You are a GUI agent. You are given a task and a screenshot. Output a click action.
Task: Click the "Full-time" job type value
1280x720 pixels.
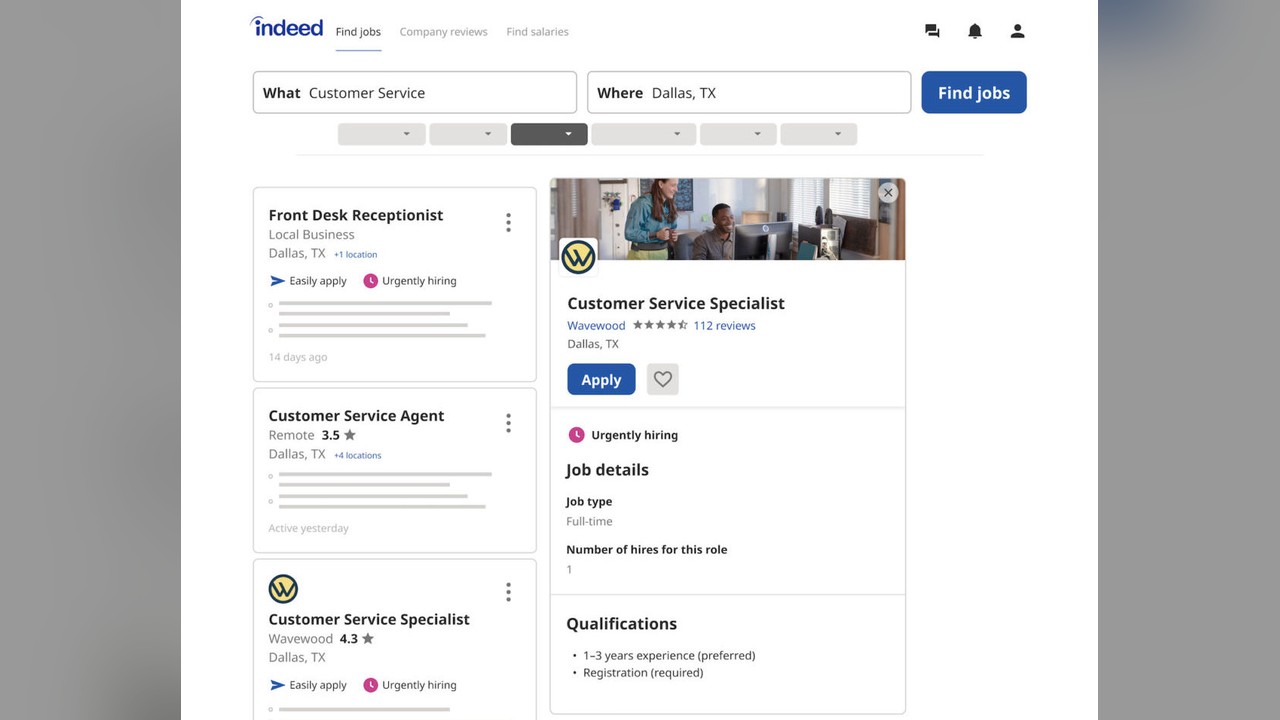[589, 522]
